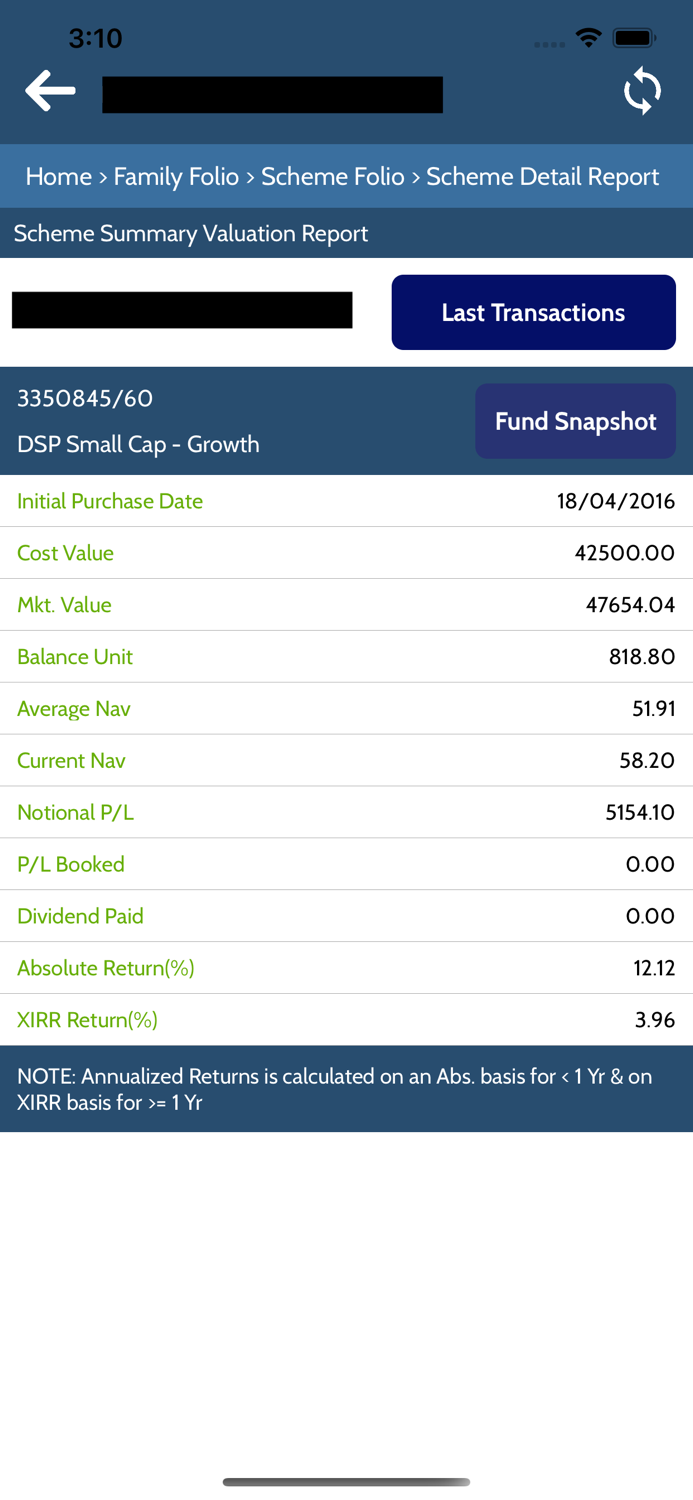This screenshot has height=1500, width=693.
Task: Tap the home indicator bar
Action: pos(346,1482)
